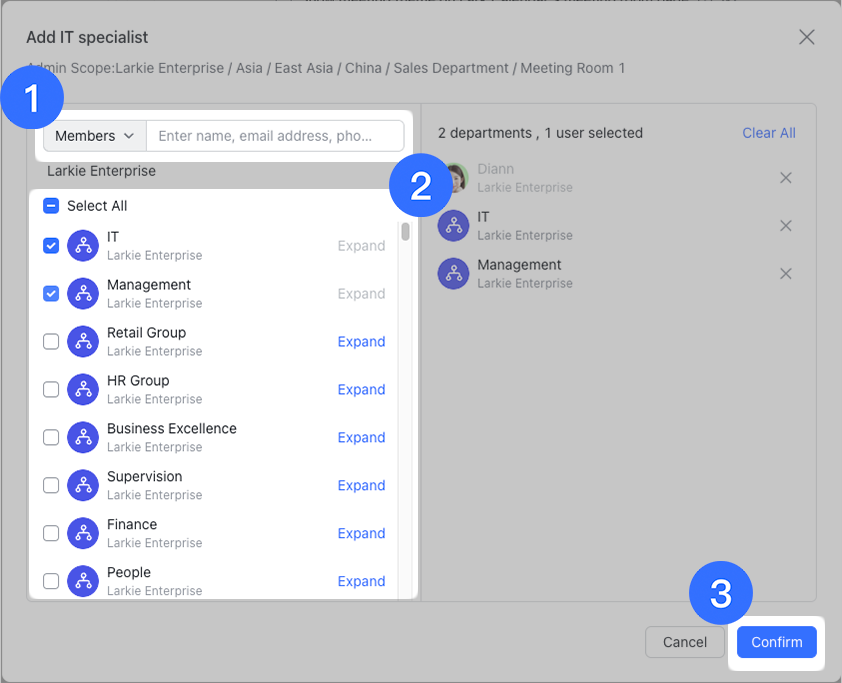The width and height of the screenshot is (842, 683).
Task: Uncheck the Management department checkbox
Action: (51, 294)
